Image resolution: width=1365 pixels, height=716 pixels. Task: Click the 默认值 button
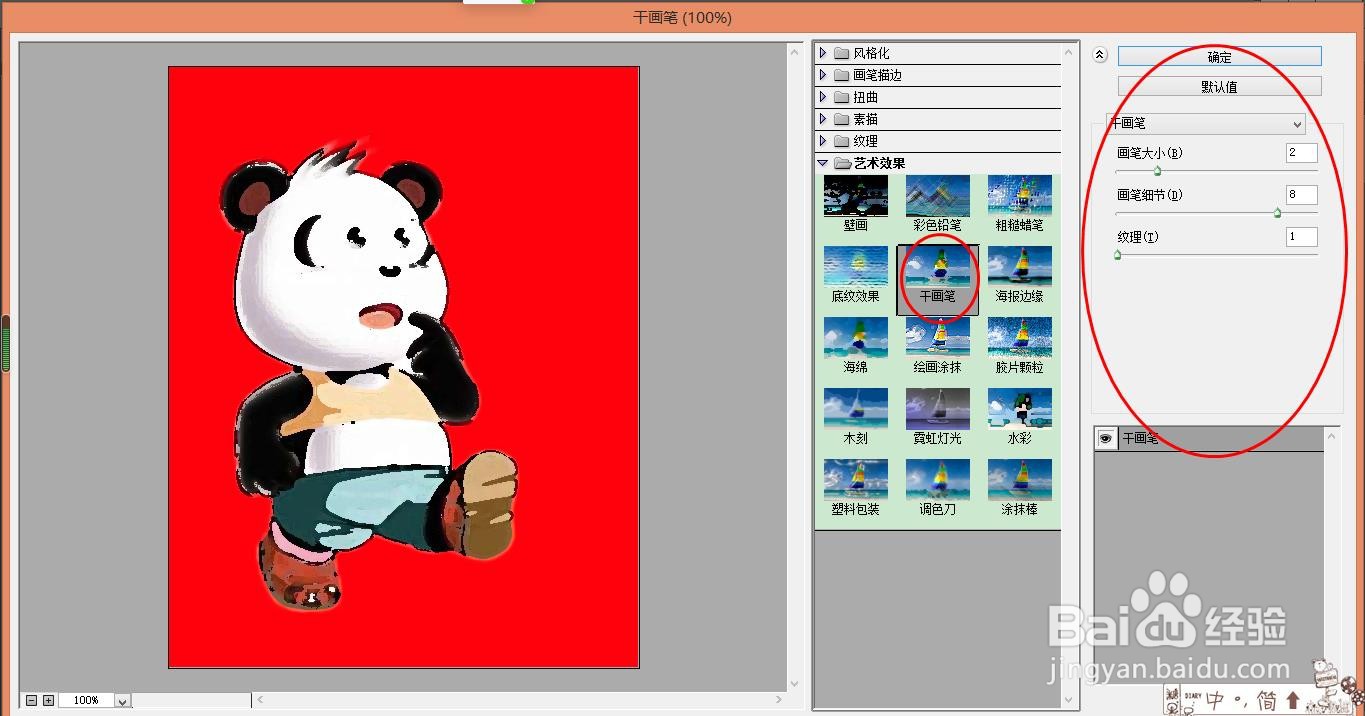click(x=1219, y=86)
